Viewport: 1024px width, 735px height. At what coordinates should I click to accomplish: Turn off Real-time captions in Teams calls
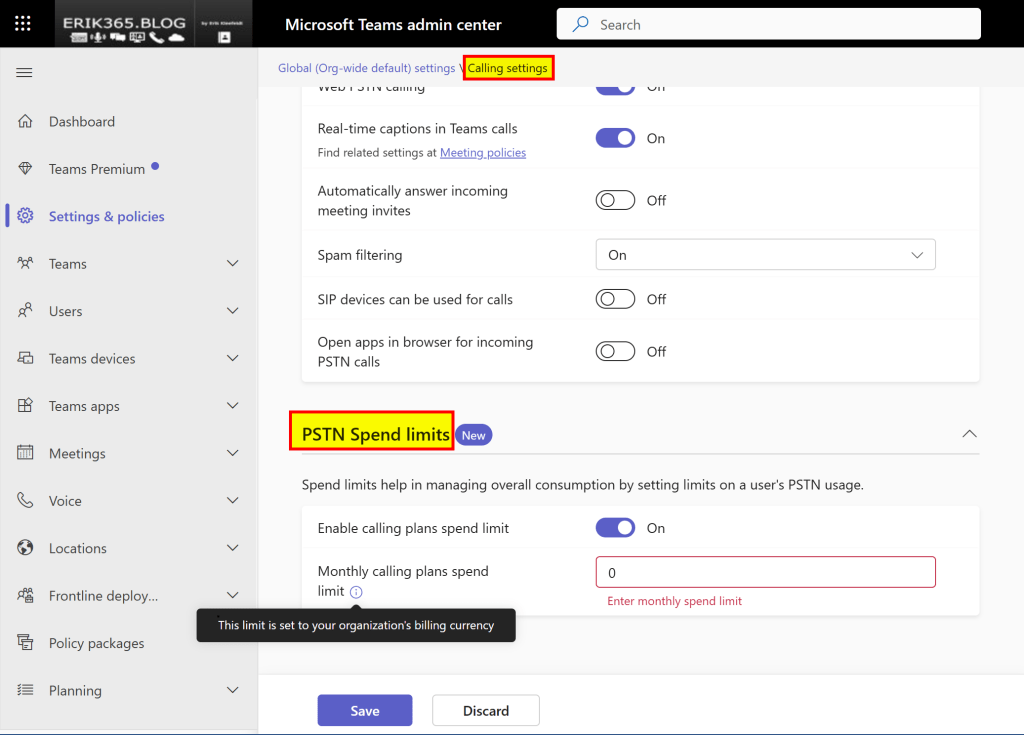click(615, 138)
